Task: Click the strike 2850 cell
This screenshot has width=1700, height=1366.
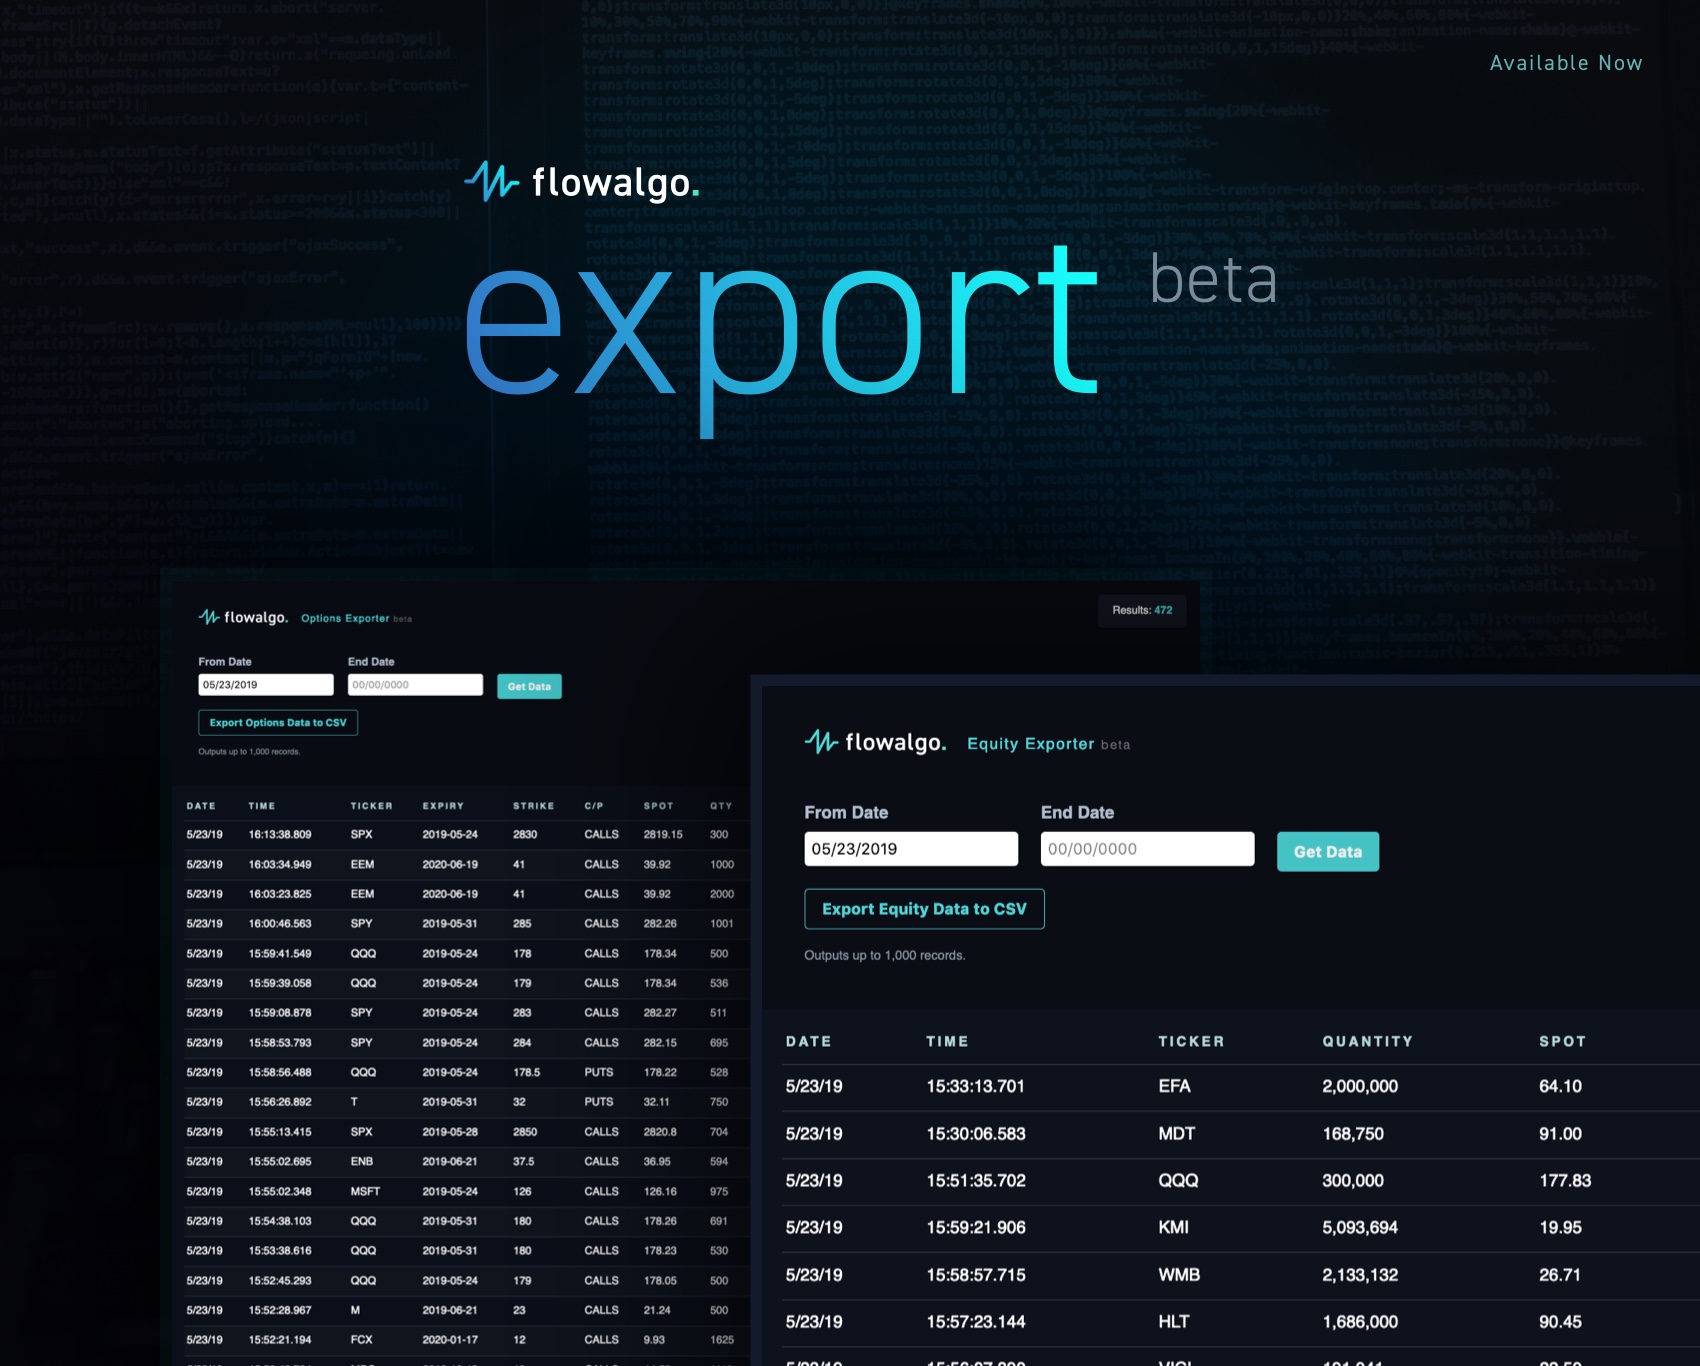Action: 525,1132
